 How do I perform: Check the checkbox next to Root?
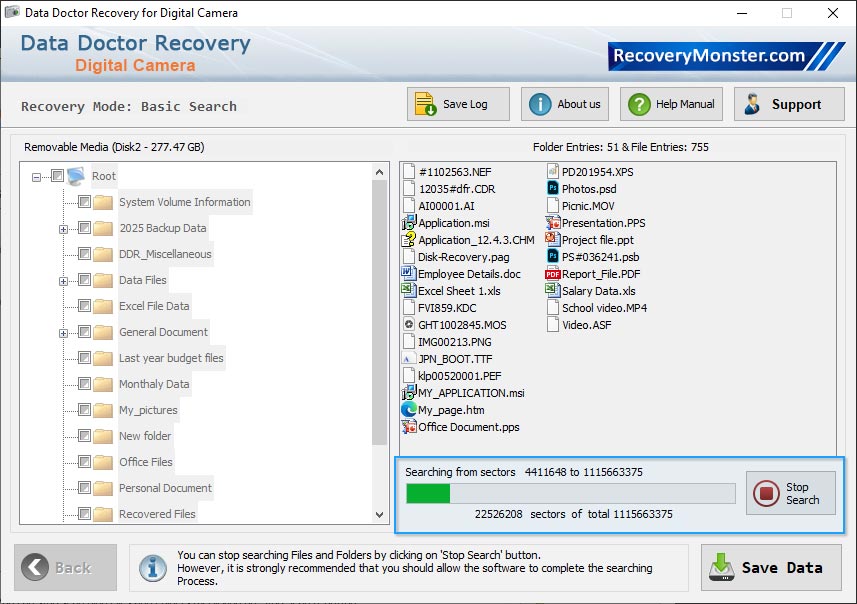click(x=56, y=176)
